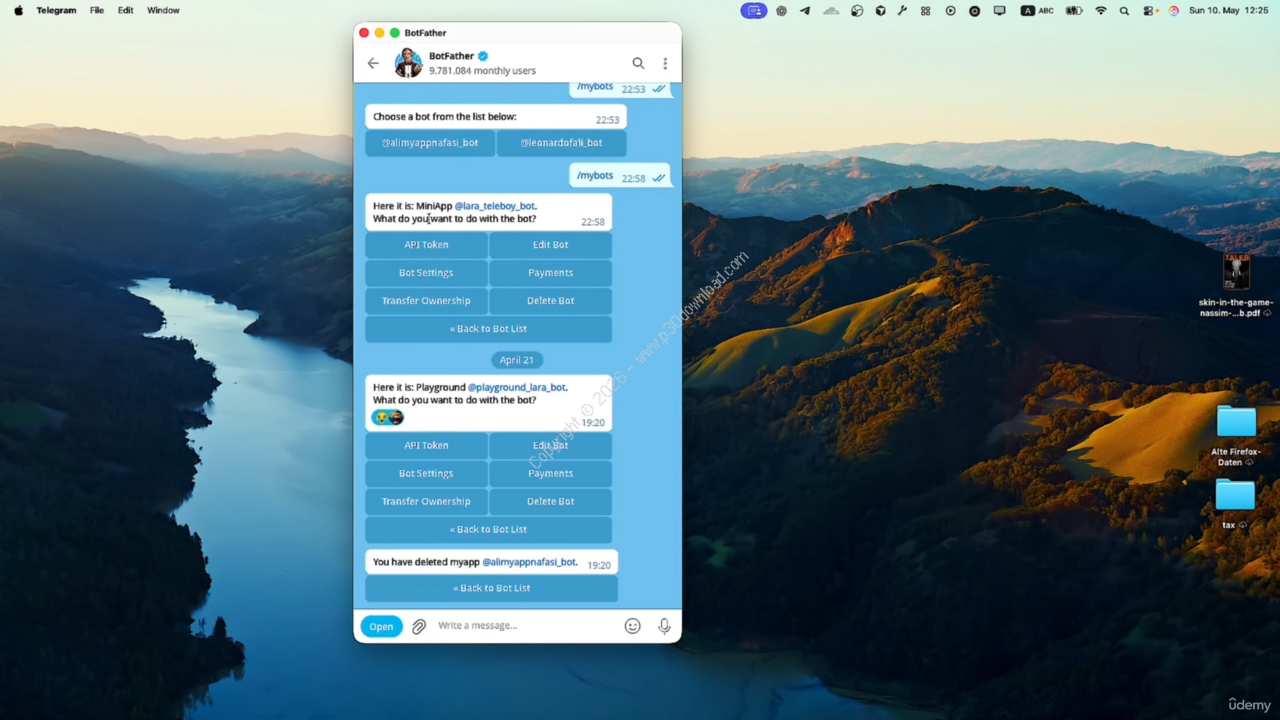The height and width of the screenshot is (720, 1280).
Task: Click the cloud menu bar icon
Action: click(831, 11)
